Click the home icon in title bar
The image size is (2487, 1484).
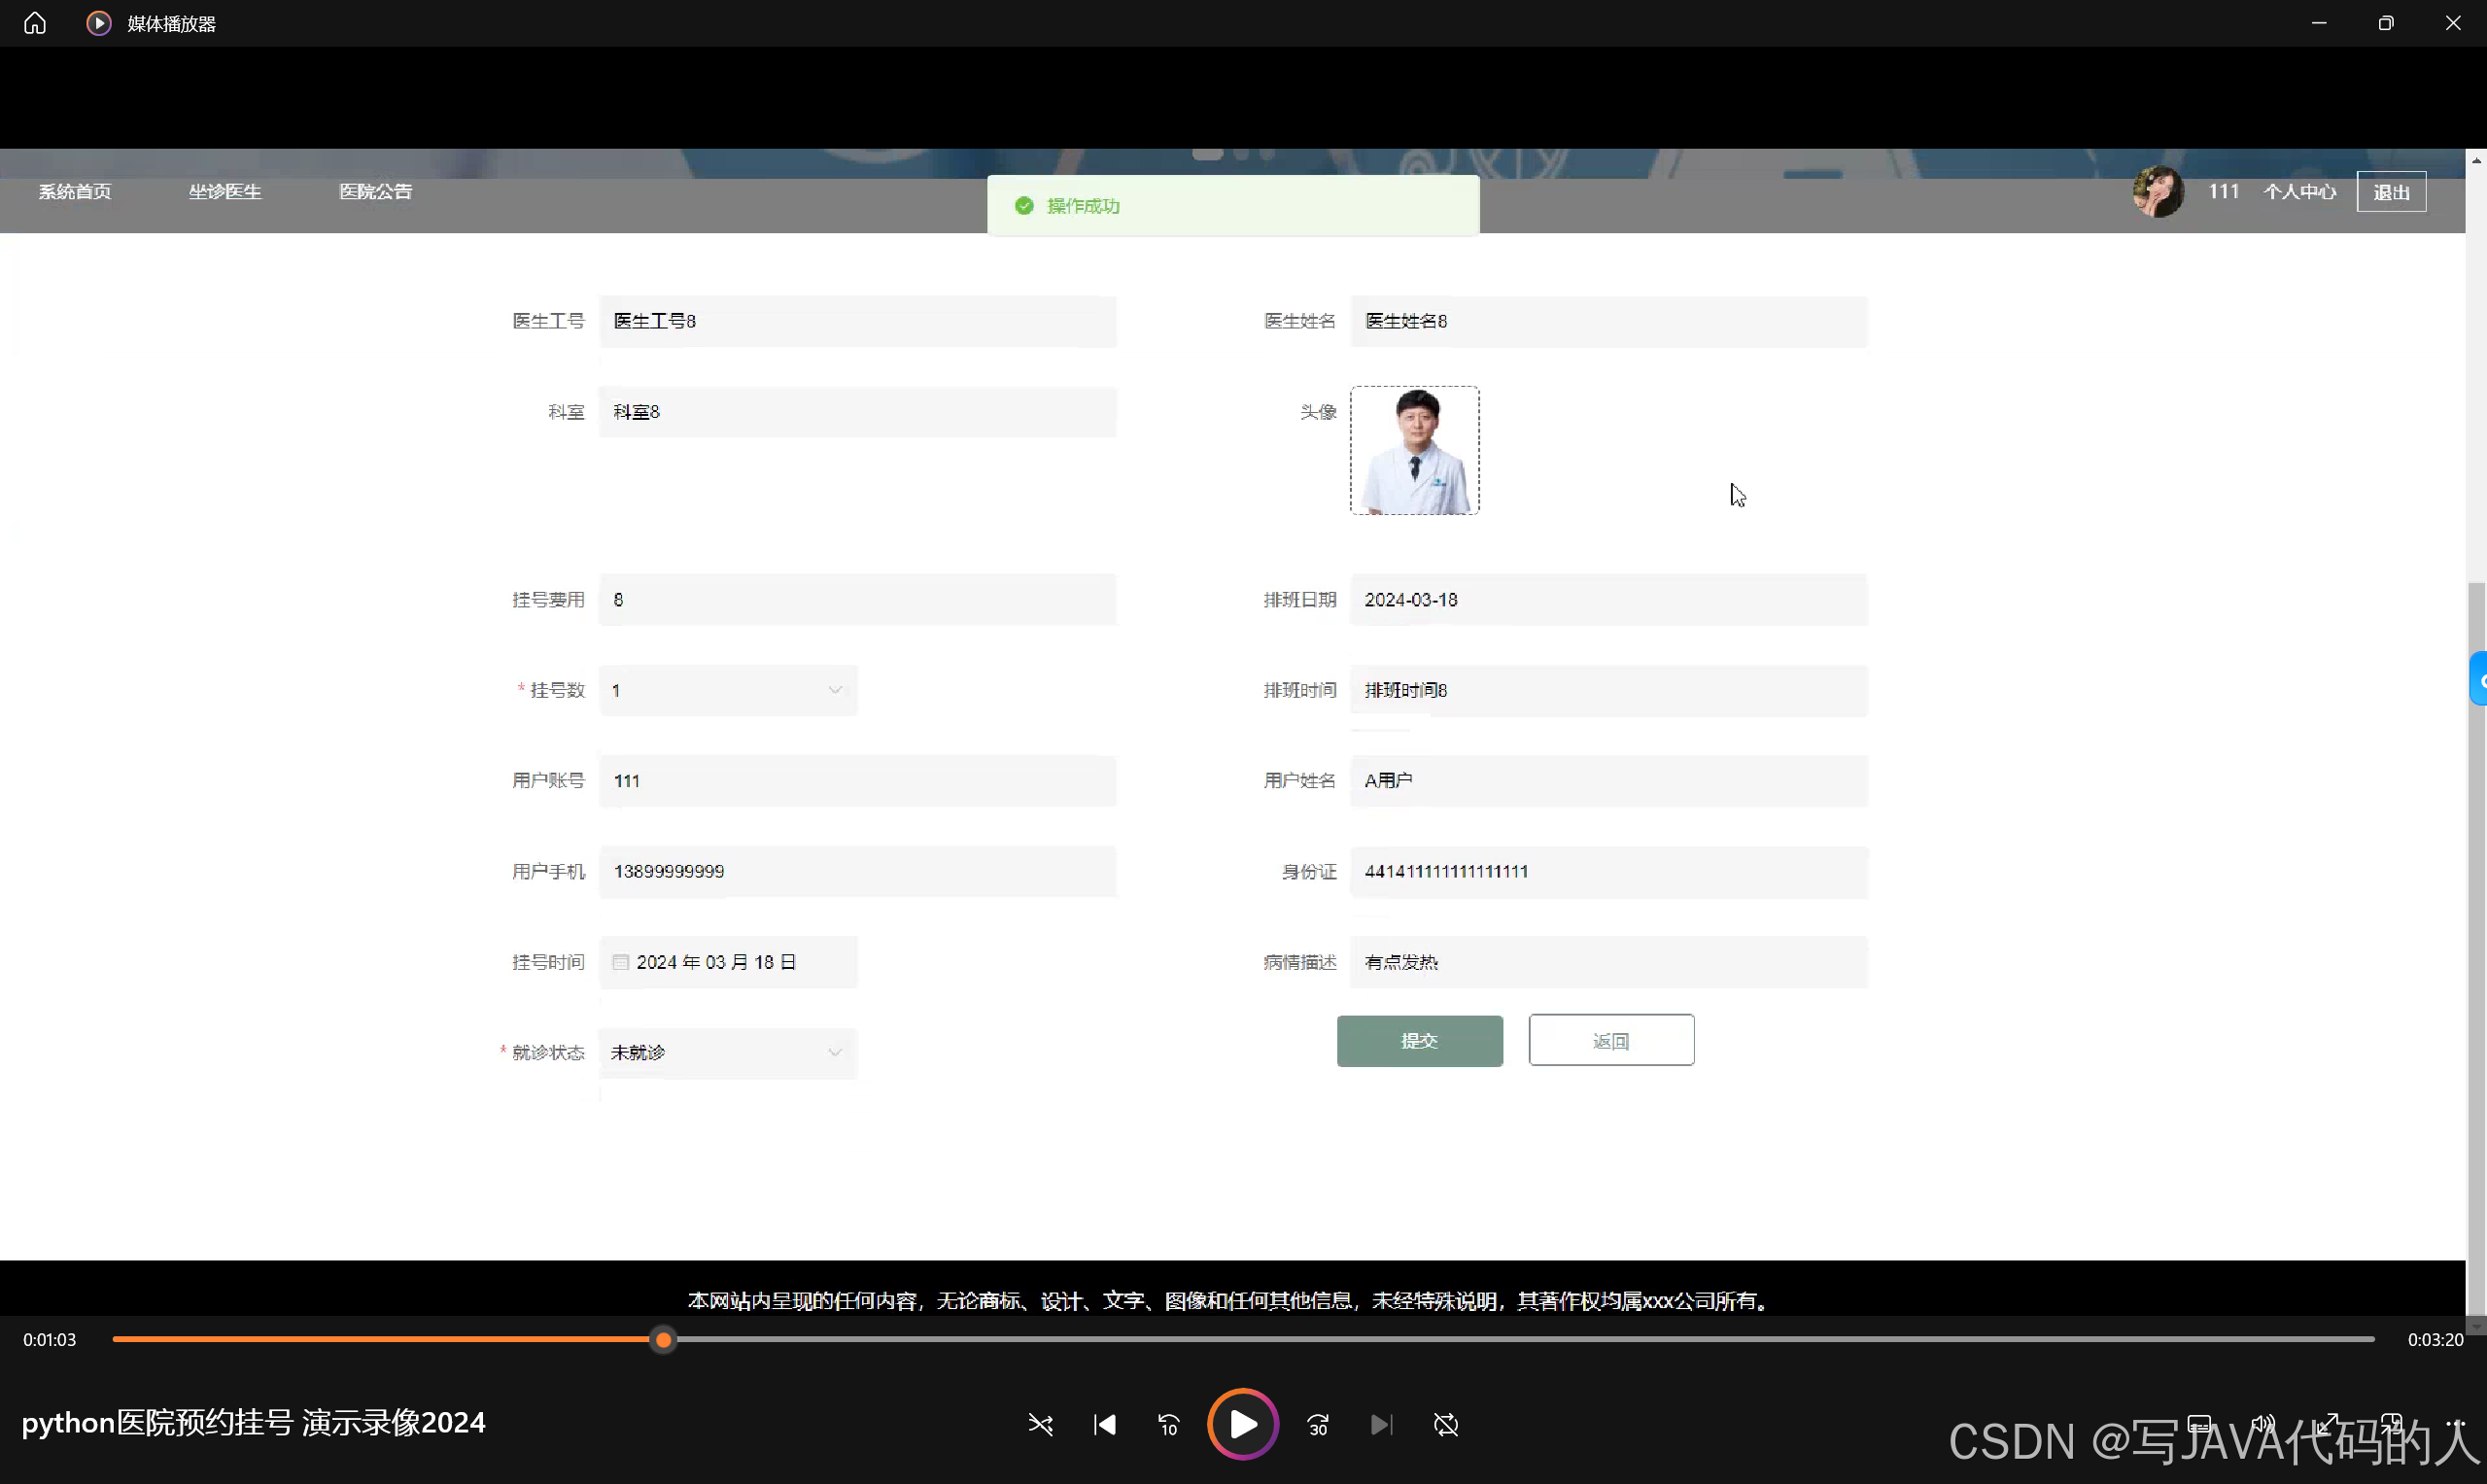[35, 23]
